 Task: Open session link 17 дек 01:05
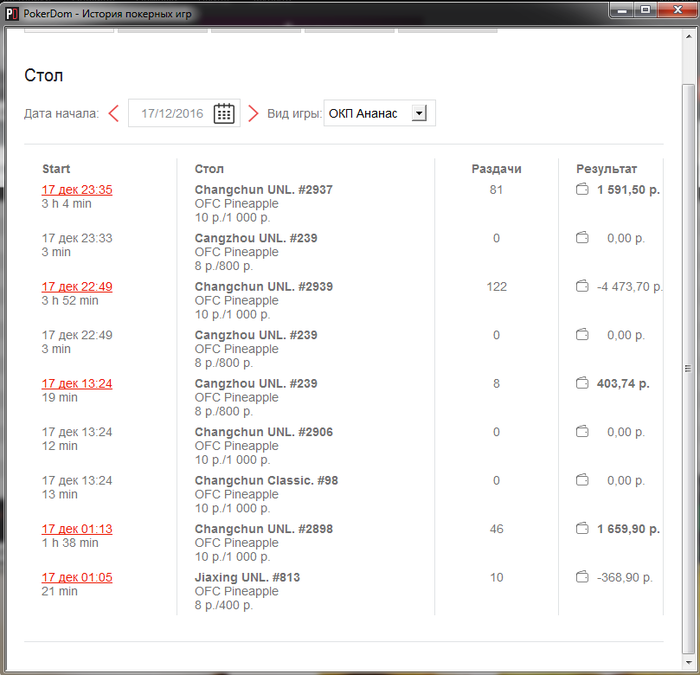pyautogui.click(x=77, y=578)
